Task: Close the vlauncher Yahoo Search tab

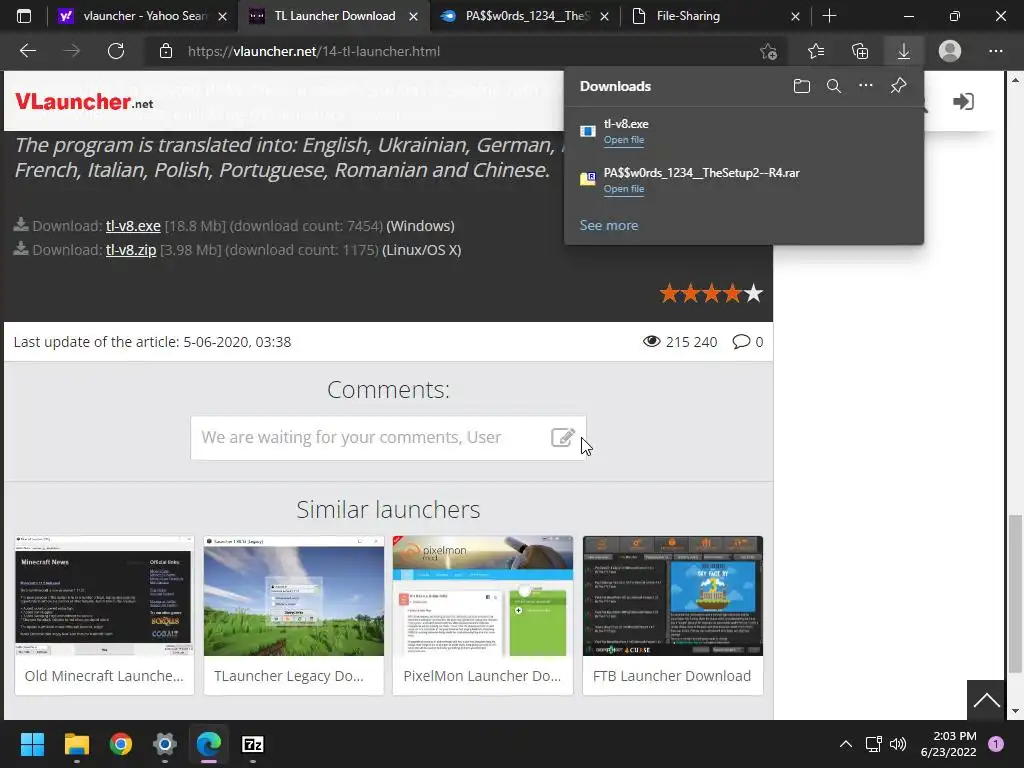Action: point(222,16)
